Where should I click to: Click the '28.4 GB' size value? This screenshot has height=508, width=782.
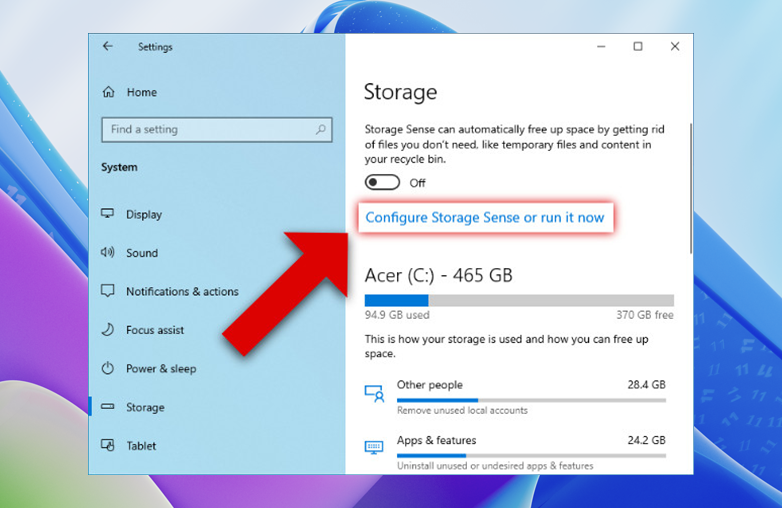tap(646, 384)
